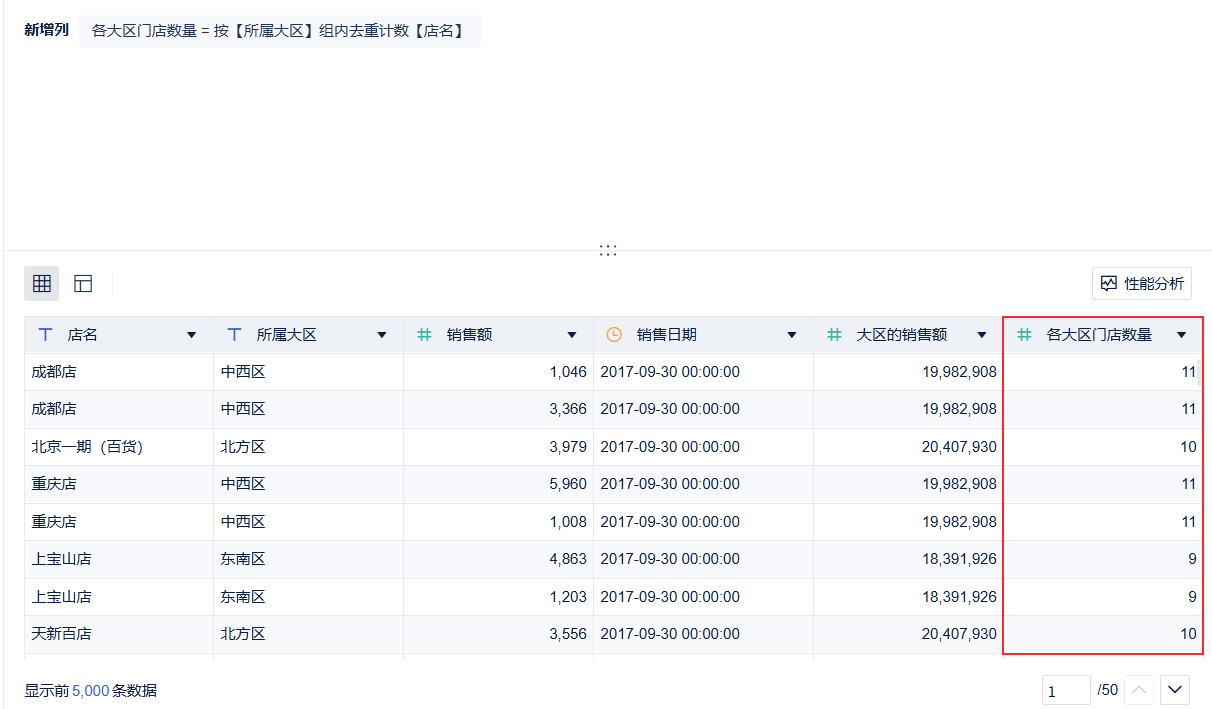Select sales value 1,008 cell
Image resolution: width=1212 pixels, height=709 pixels.
click(x=498, y=522)
